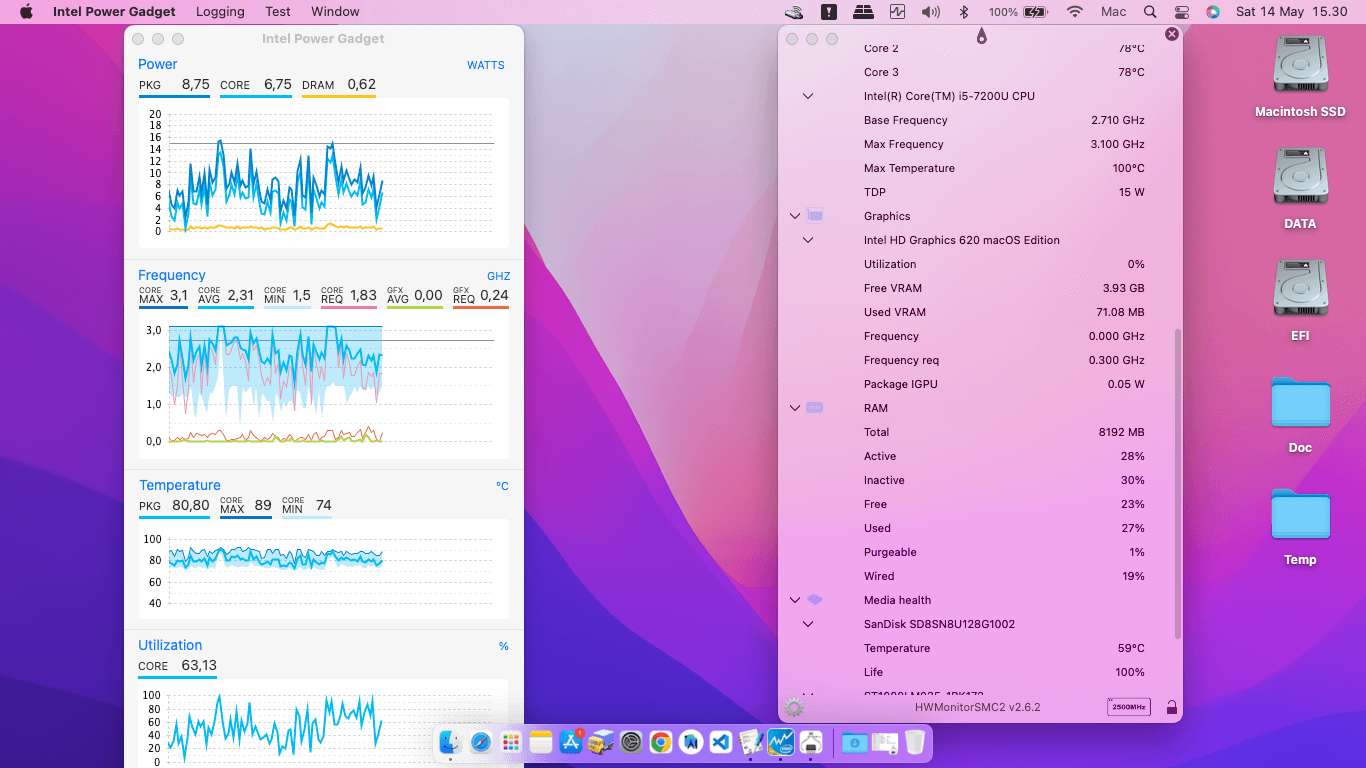This screenshot has height=768, width=1366.
Task: Launch Siri from menu bar
Action: pyautogui.click(x=1213, y=12)
